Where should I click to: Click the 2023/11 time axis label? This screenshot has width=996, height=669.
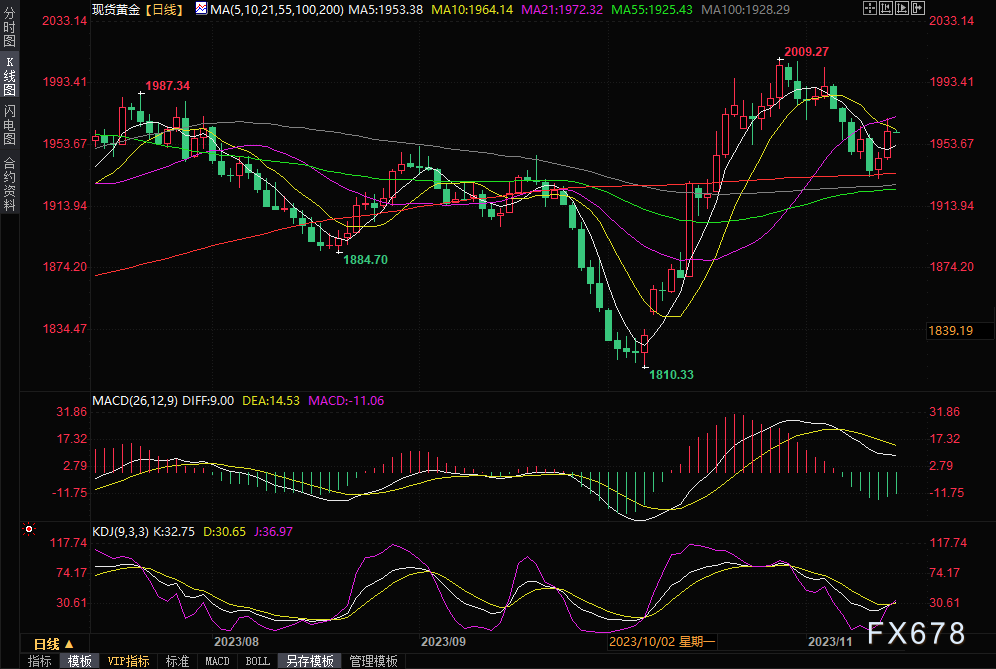830,642
